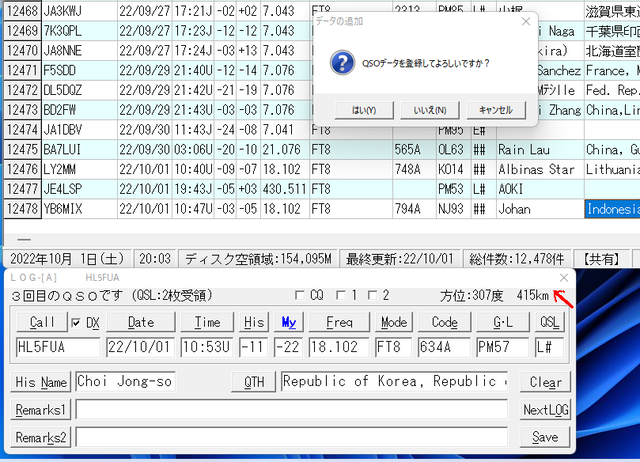Click the Remarks2 button

(x=41, y=438)
